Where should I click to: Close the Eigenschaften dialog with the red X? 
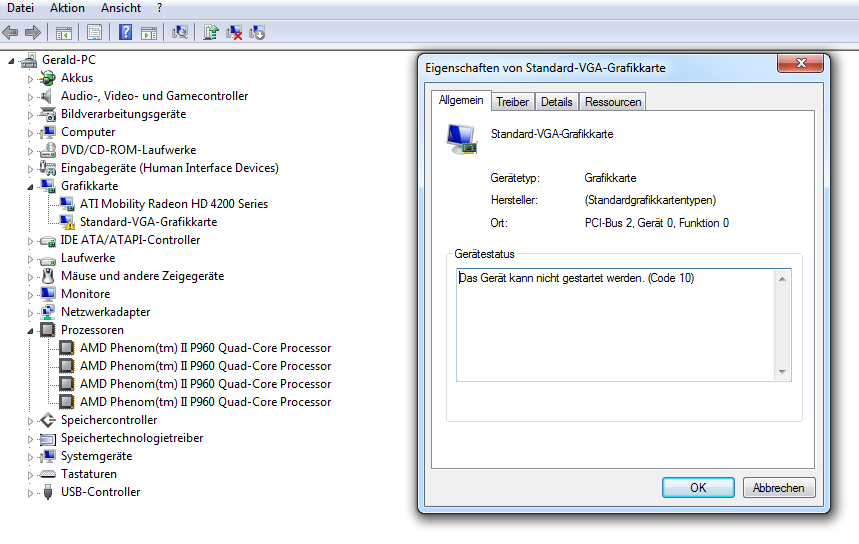(x=800, y=63)
